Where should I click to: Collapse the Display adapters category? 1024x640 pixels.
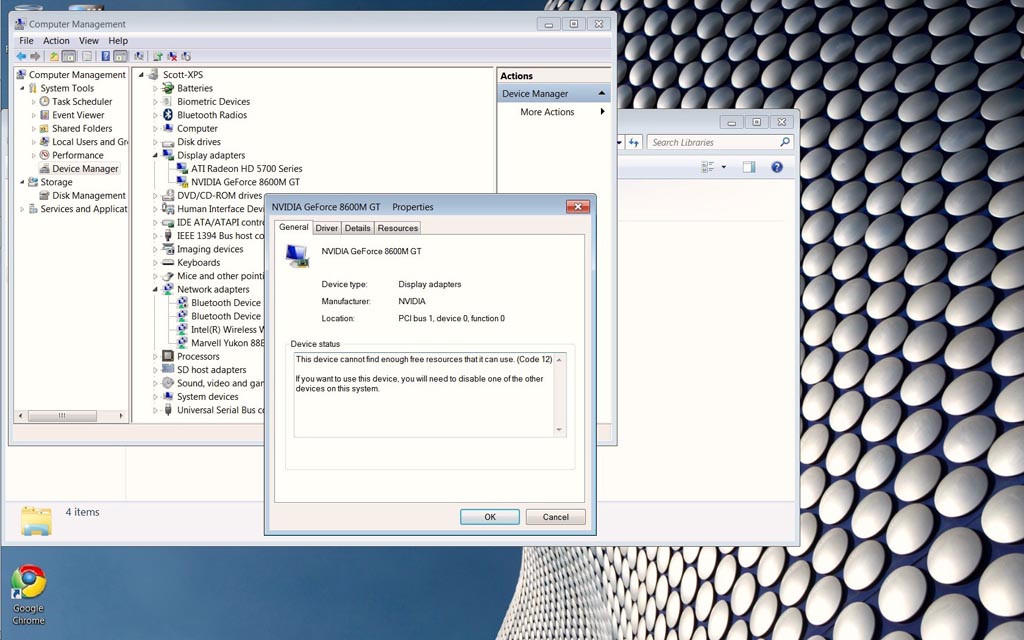[155, 155]
